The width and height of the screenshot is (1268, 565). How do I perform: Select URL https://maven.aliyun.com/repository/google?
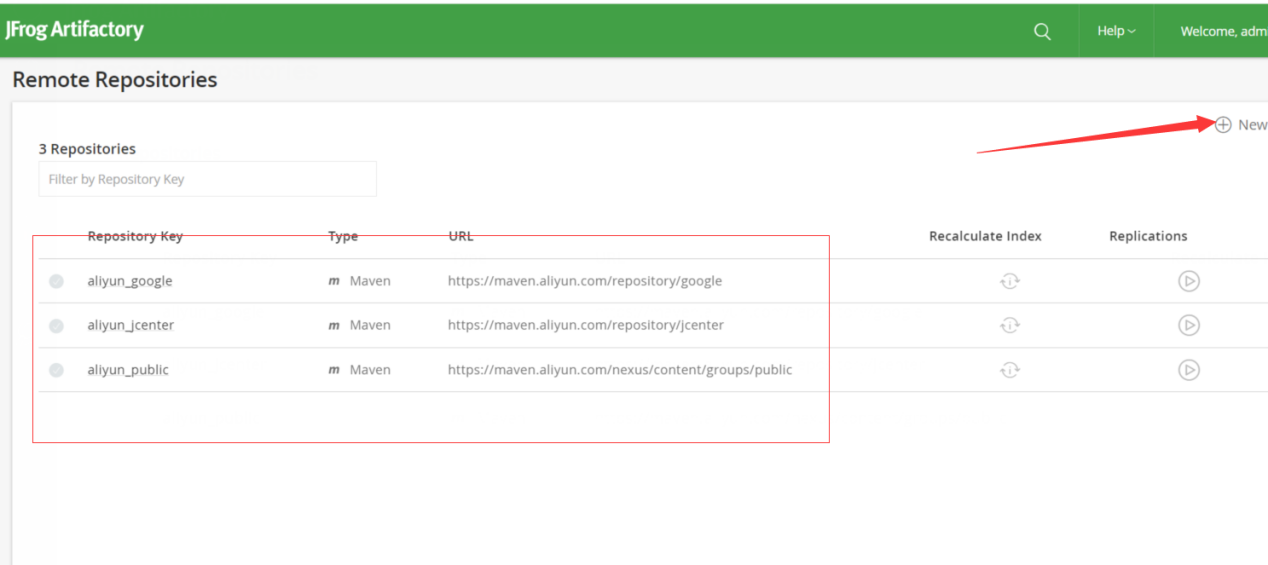(x=585, y=281)
